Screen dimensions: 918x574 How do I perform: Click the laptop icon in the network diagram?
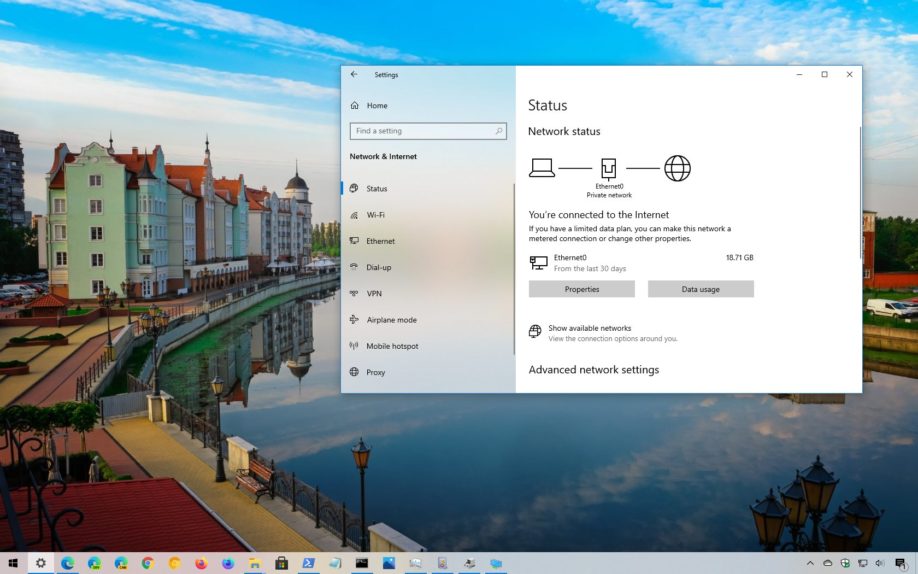click(541, 168)
